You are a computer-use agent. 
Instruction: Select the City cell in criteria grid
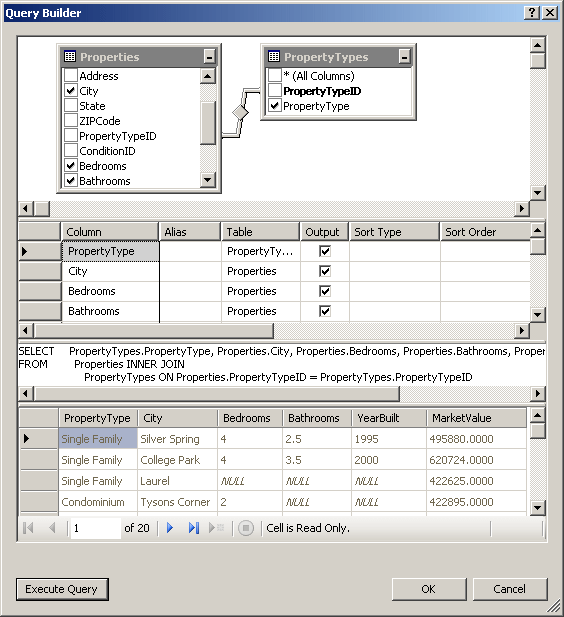coord(110,271)
